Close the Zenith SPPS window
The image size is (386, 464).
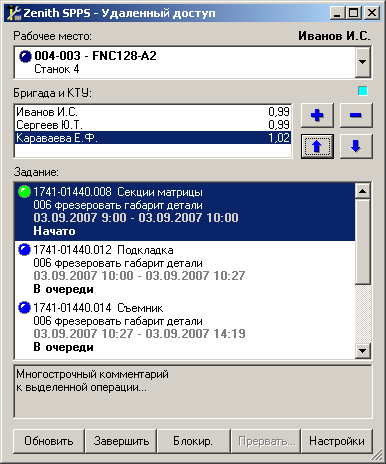(372, 13)
